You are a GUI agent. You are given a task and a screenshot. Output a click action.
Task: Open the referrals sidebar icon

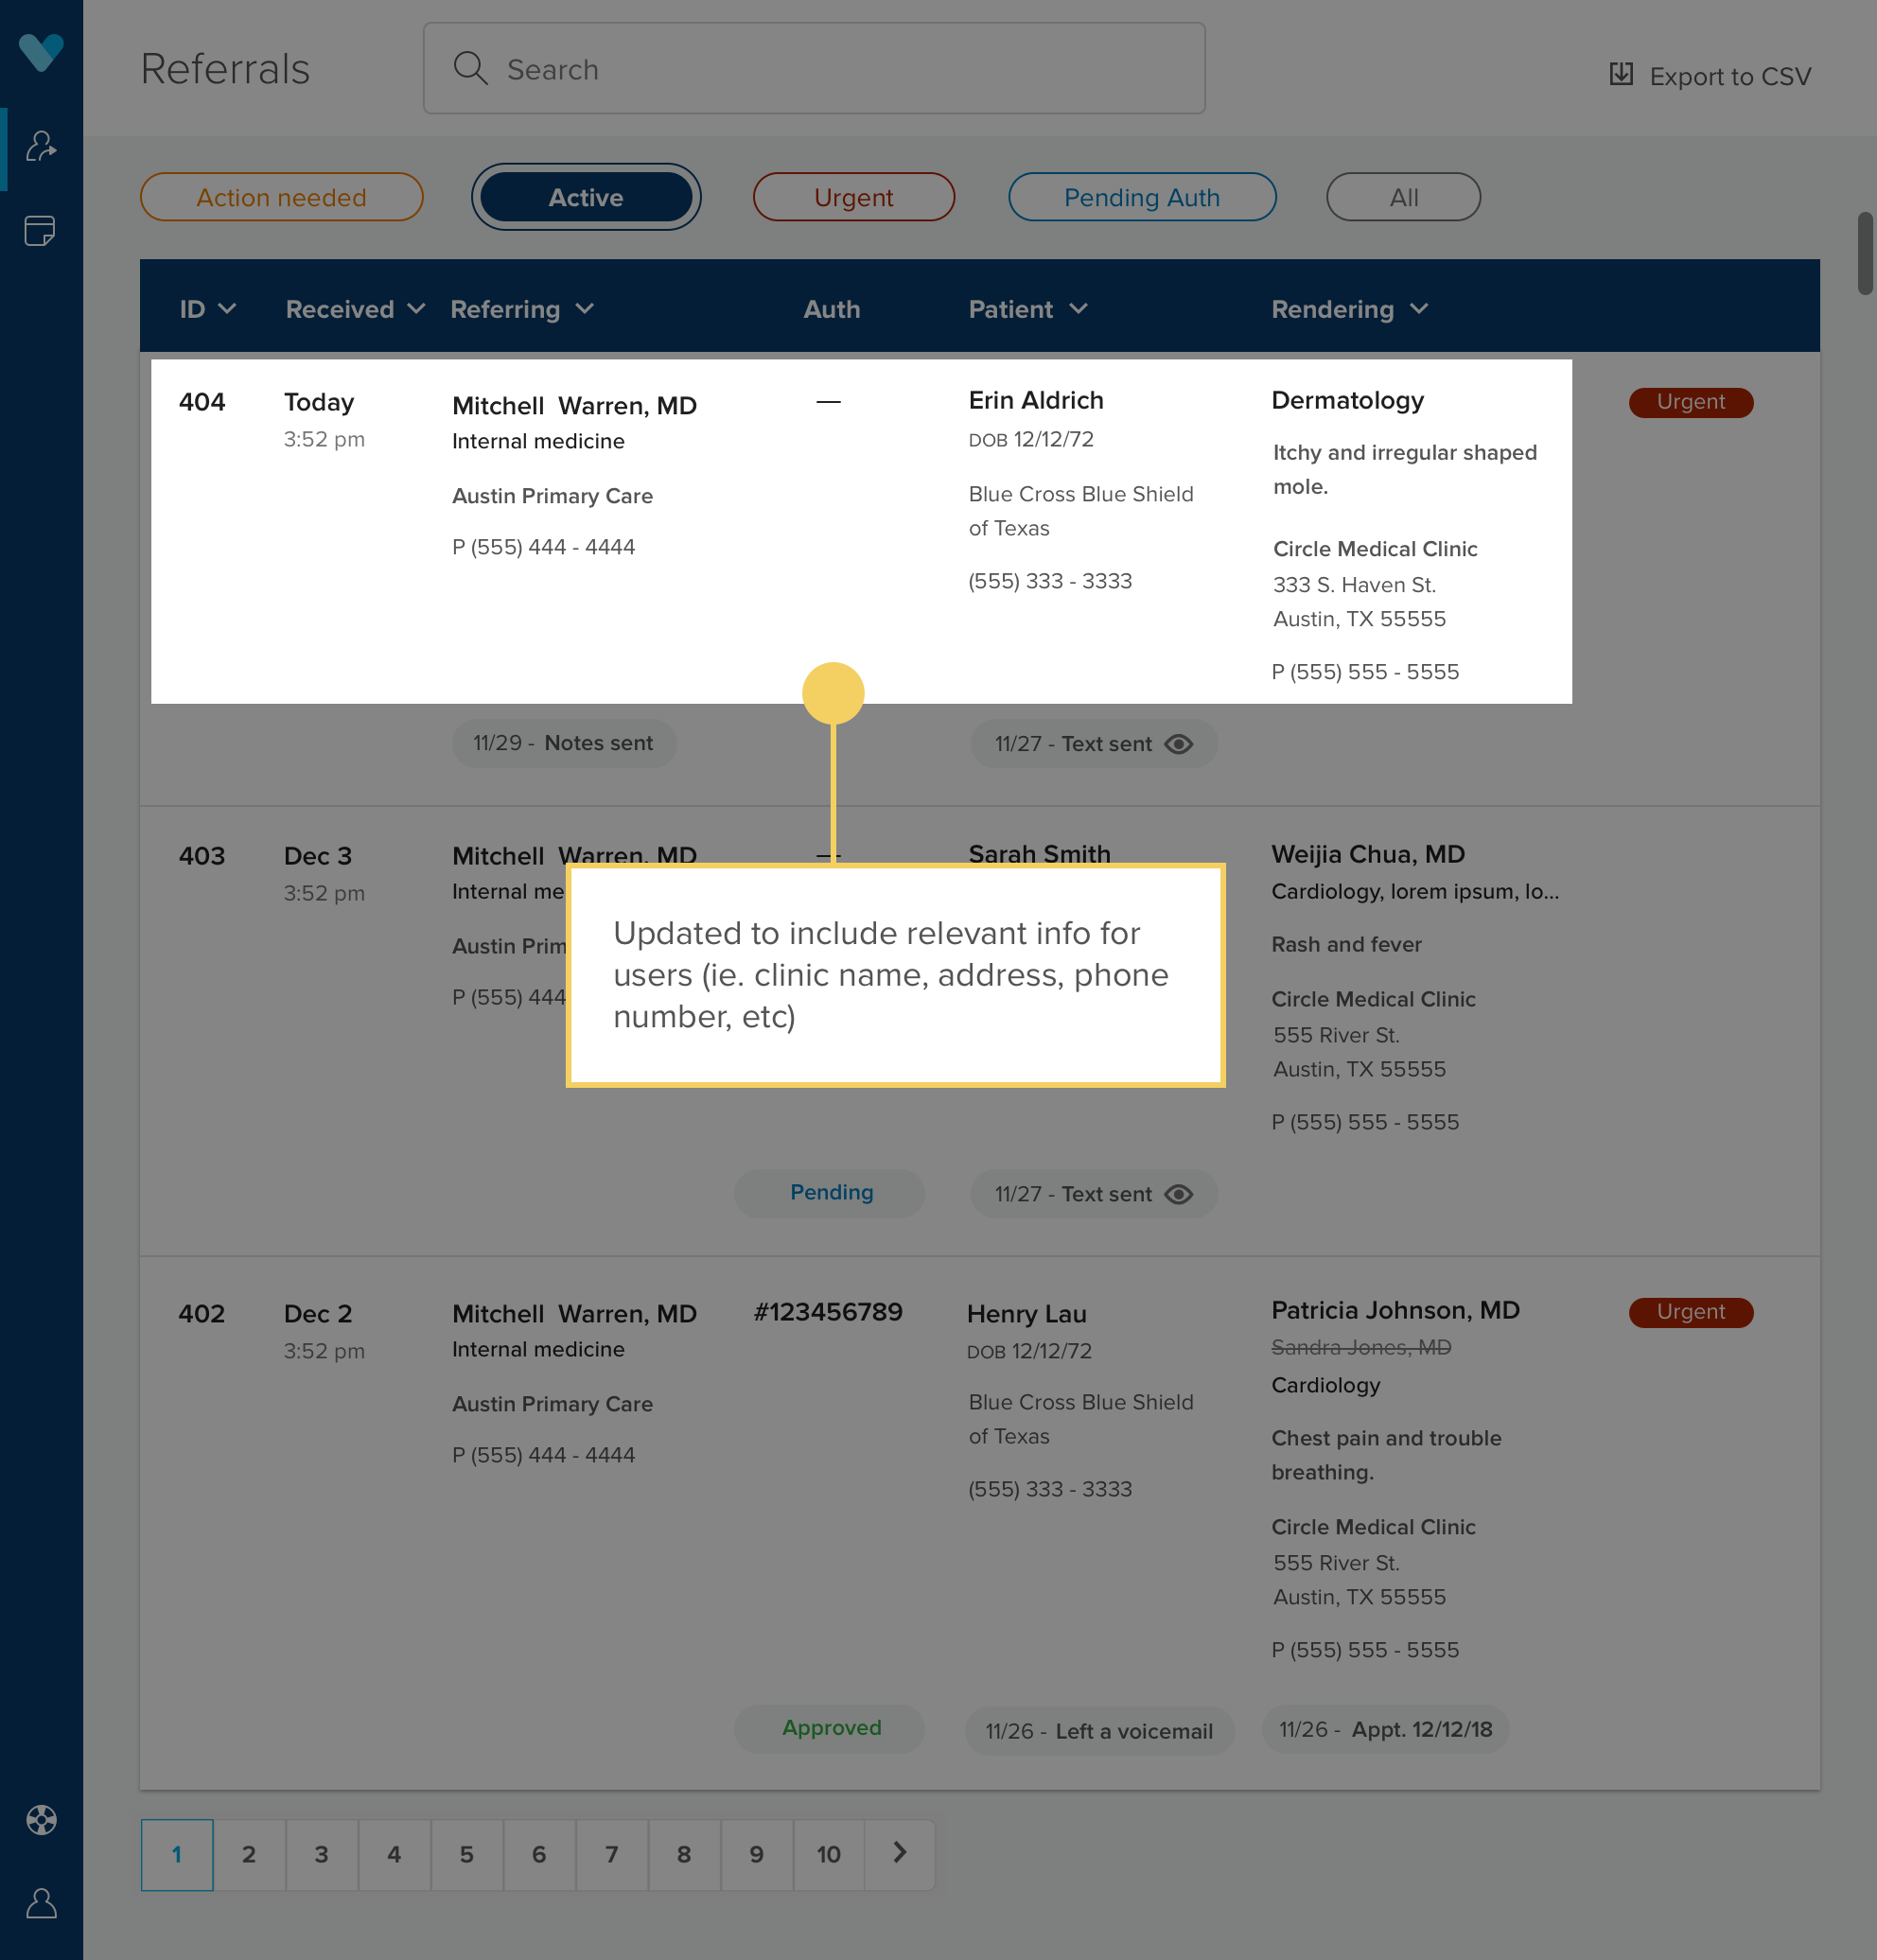click(x=41, y=147)
